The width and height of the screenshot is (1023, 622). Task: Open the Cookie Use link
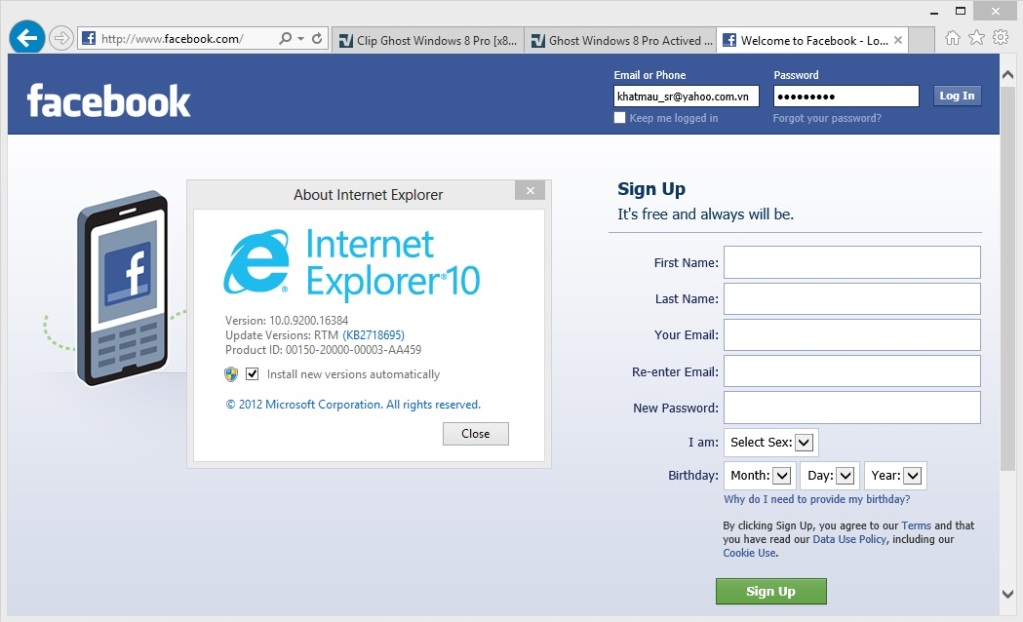750,553
